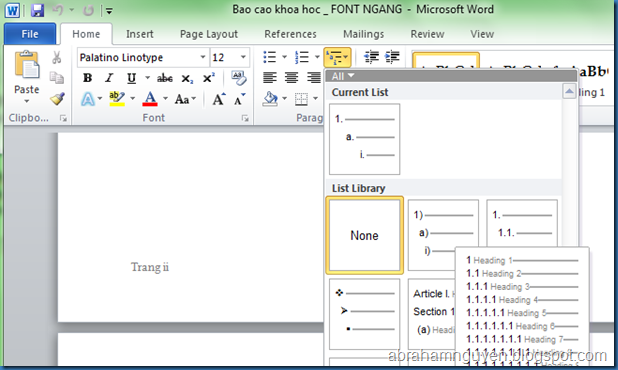Click the Increase Indent icon
The width and height of the screenshot is (618, 370).
[392, 57]
